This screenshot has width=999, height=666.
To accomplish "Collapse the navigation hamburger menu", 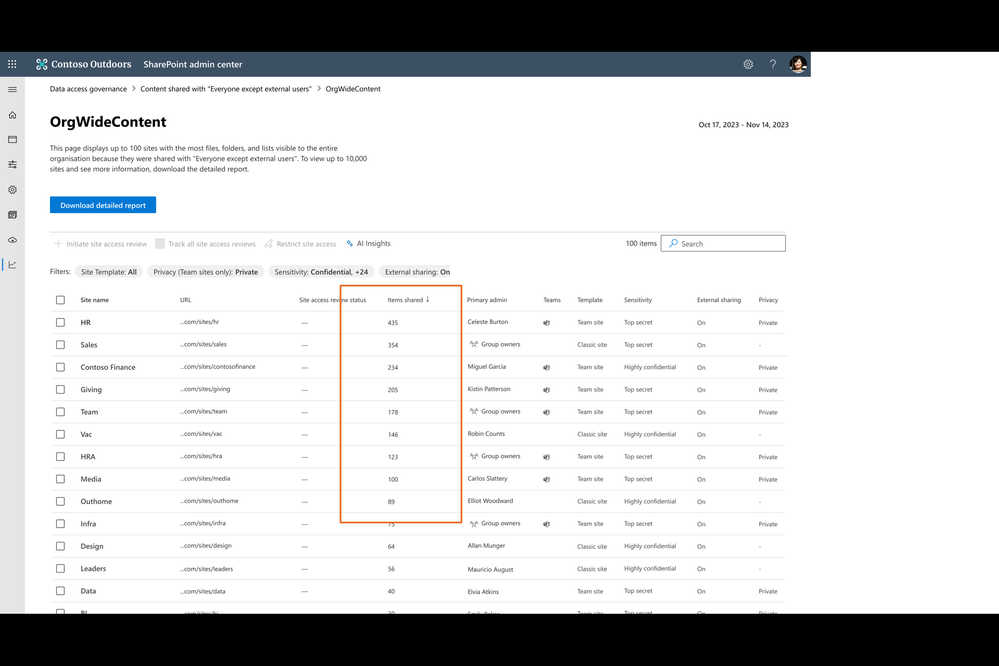I will click(x=12, y=90).
